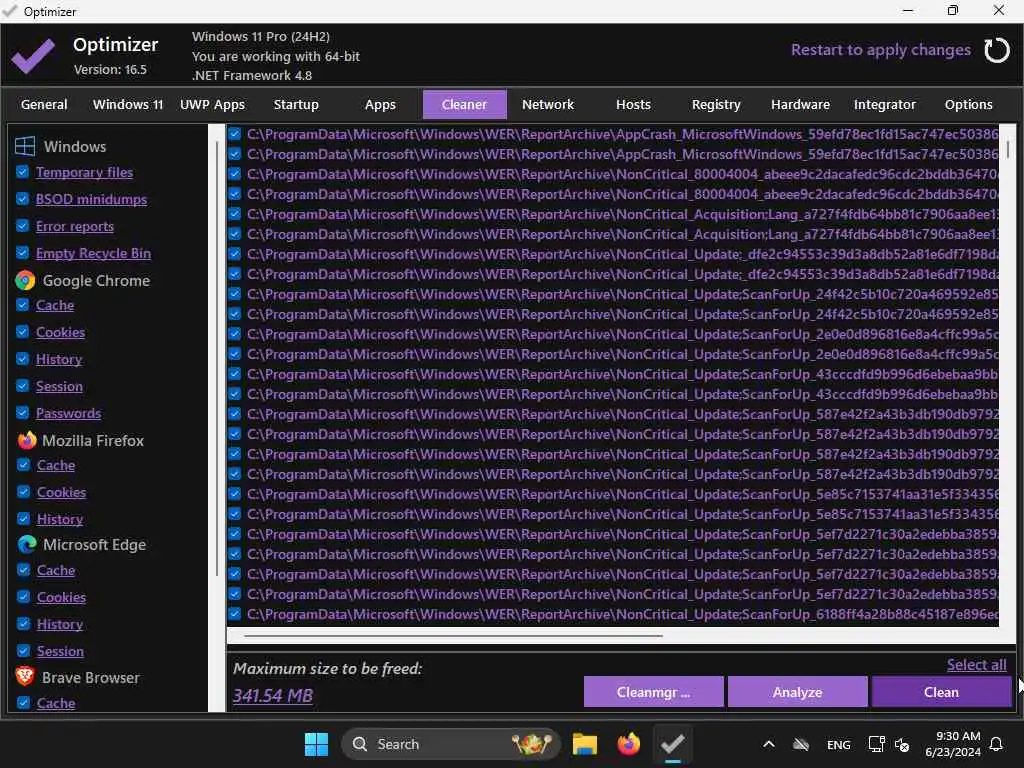Click the file list horizontal scrollbar

click(x=454, y=635)
